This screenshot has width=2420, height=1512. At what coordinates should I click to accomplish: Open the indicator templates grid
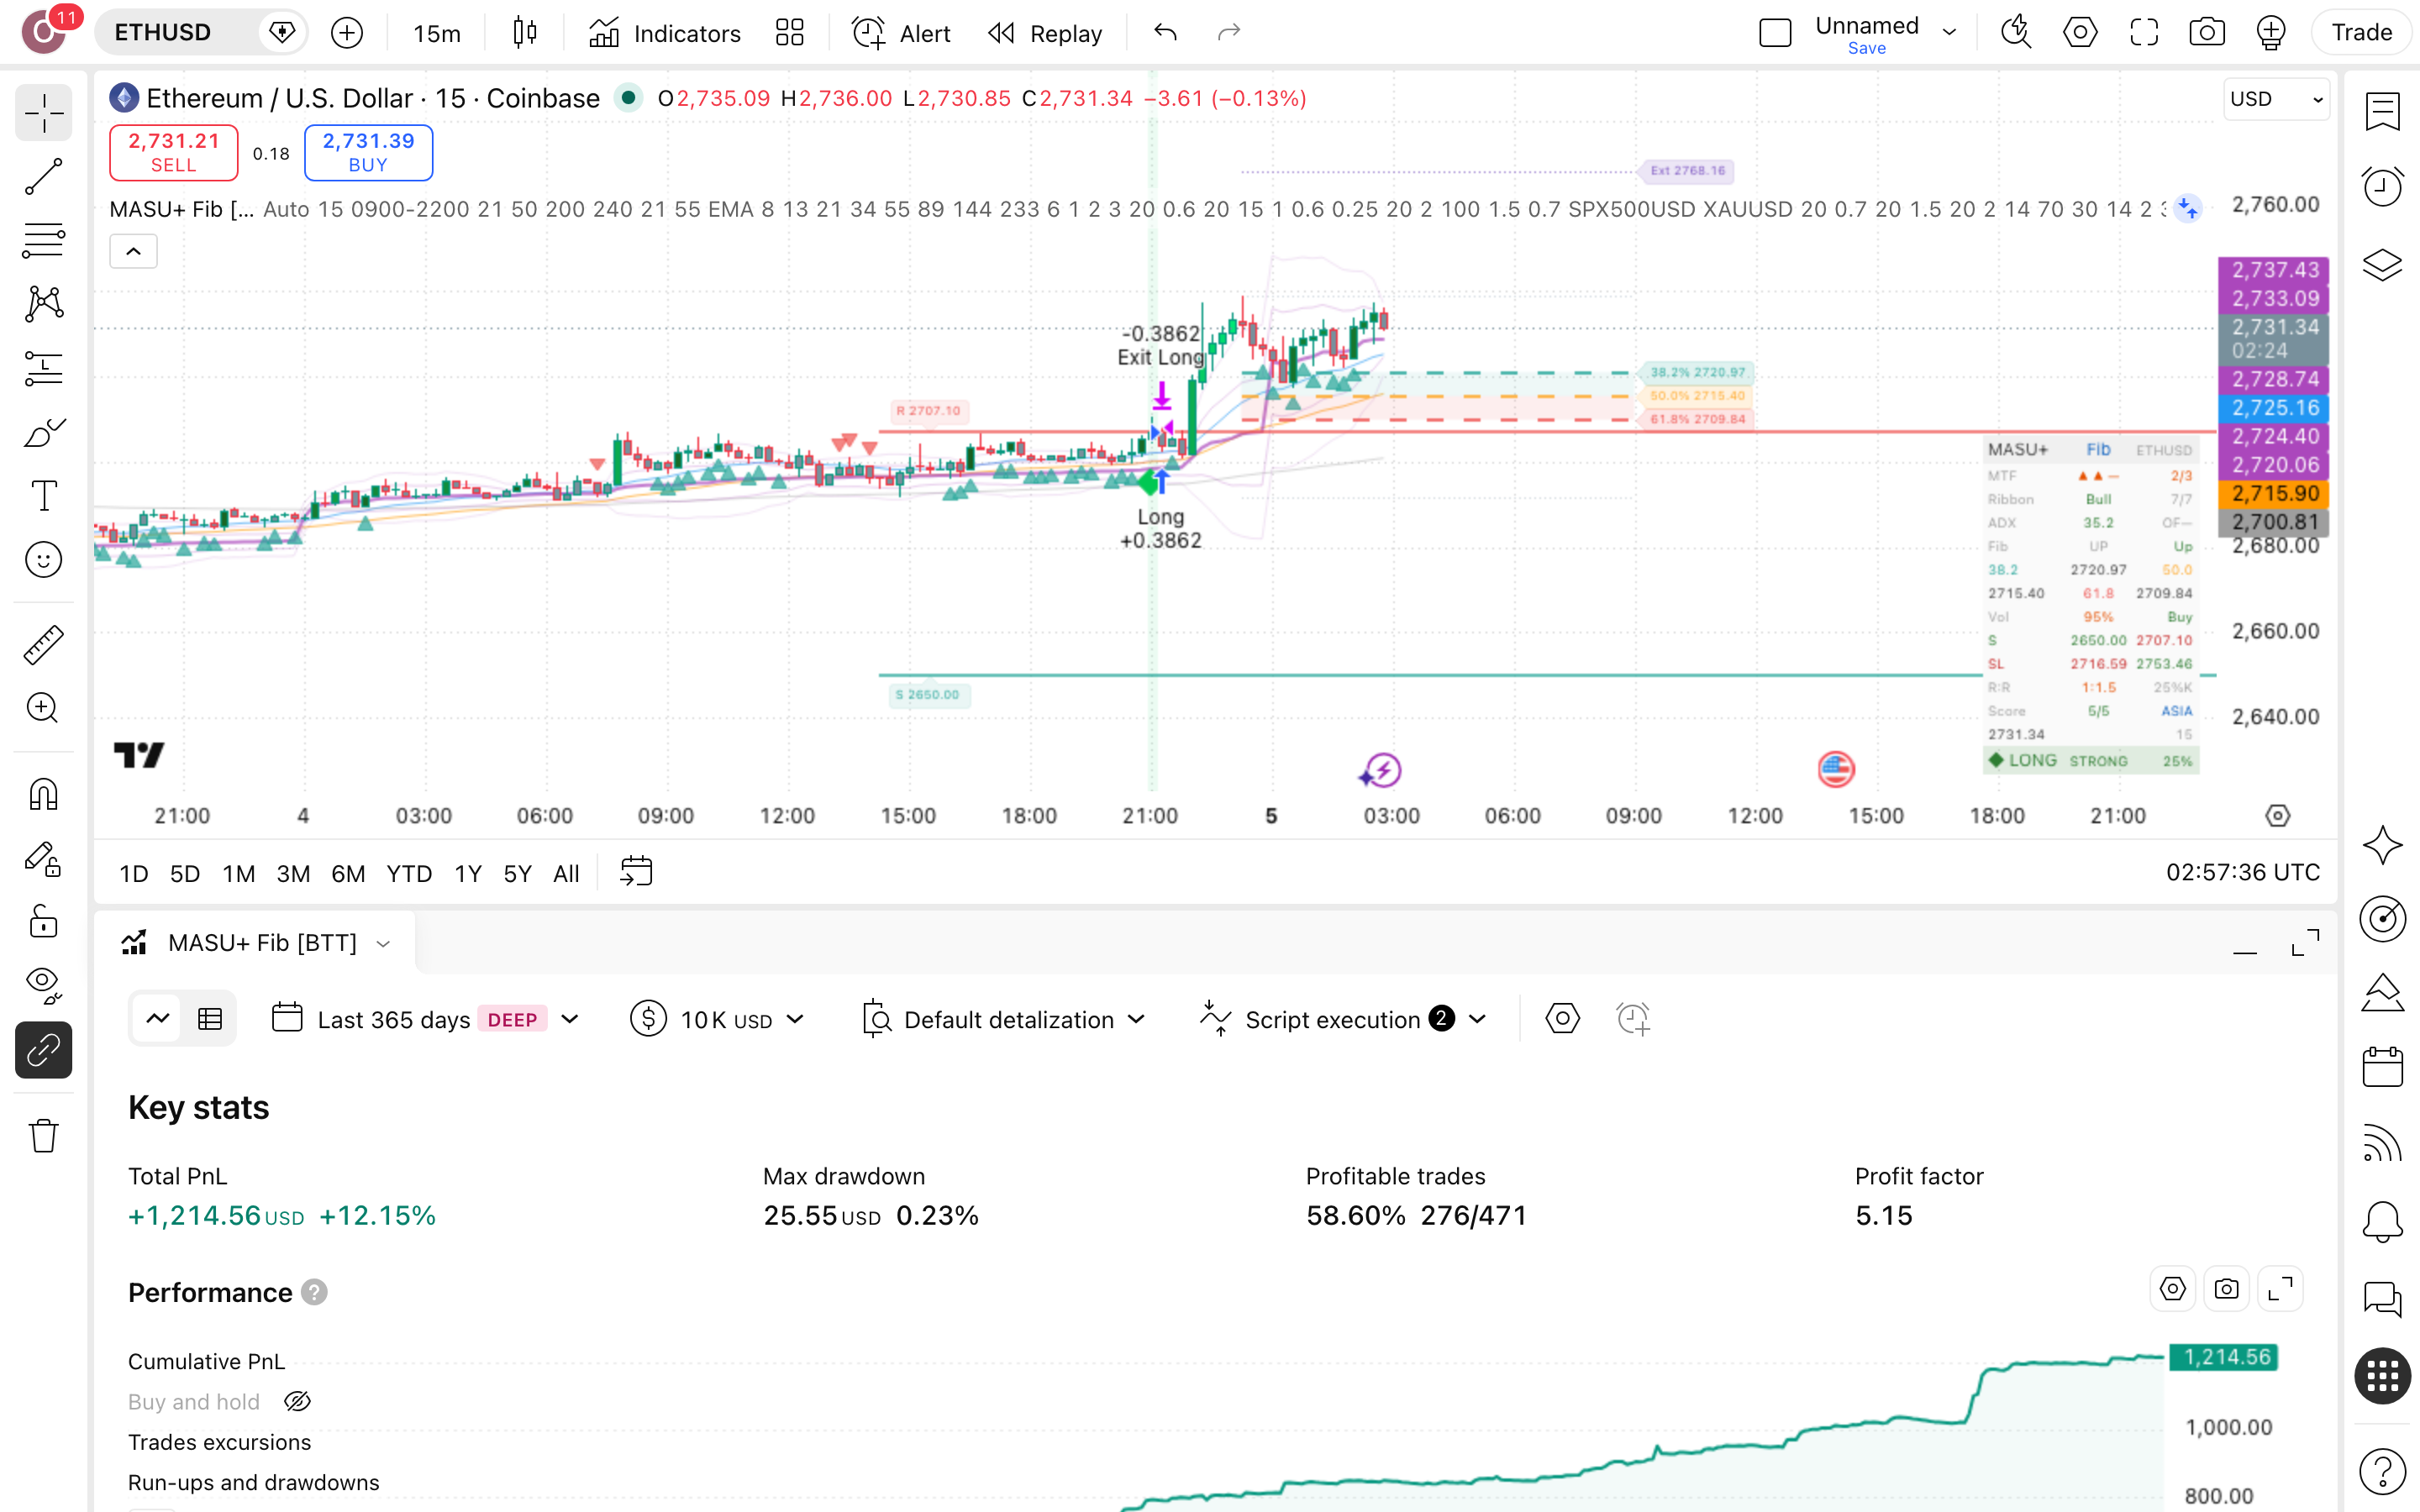[790, 33]
